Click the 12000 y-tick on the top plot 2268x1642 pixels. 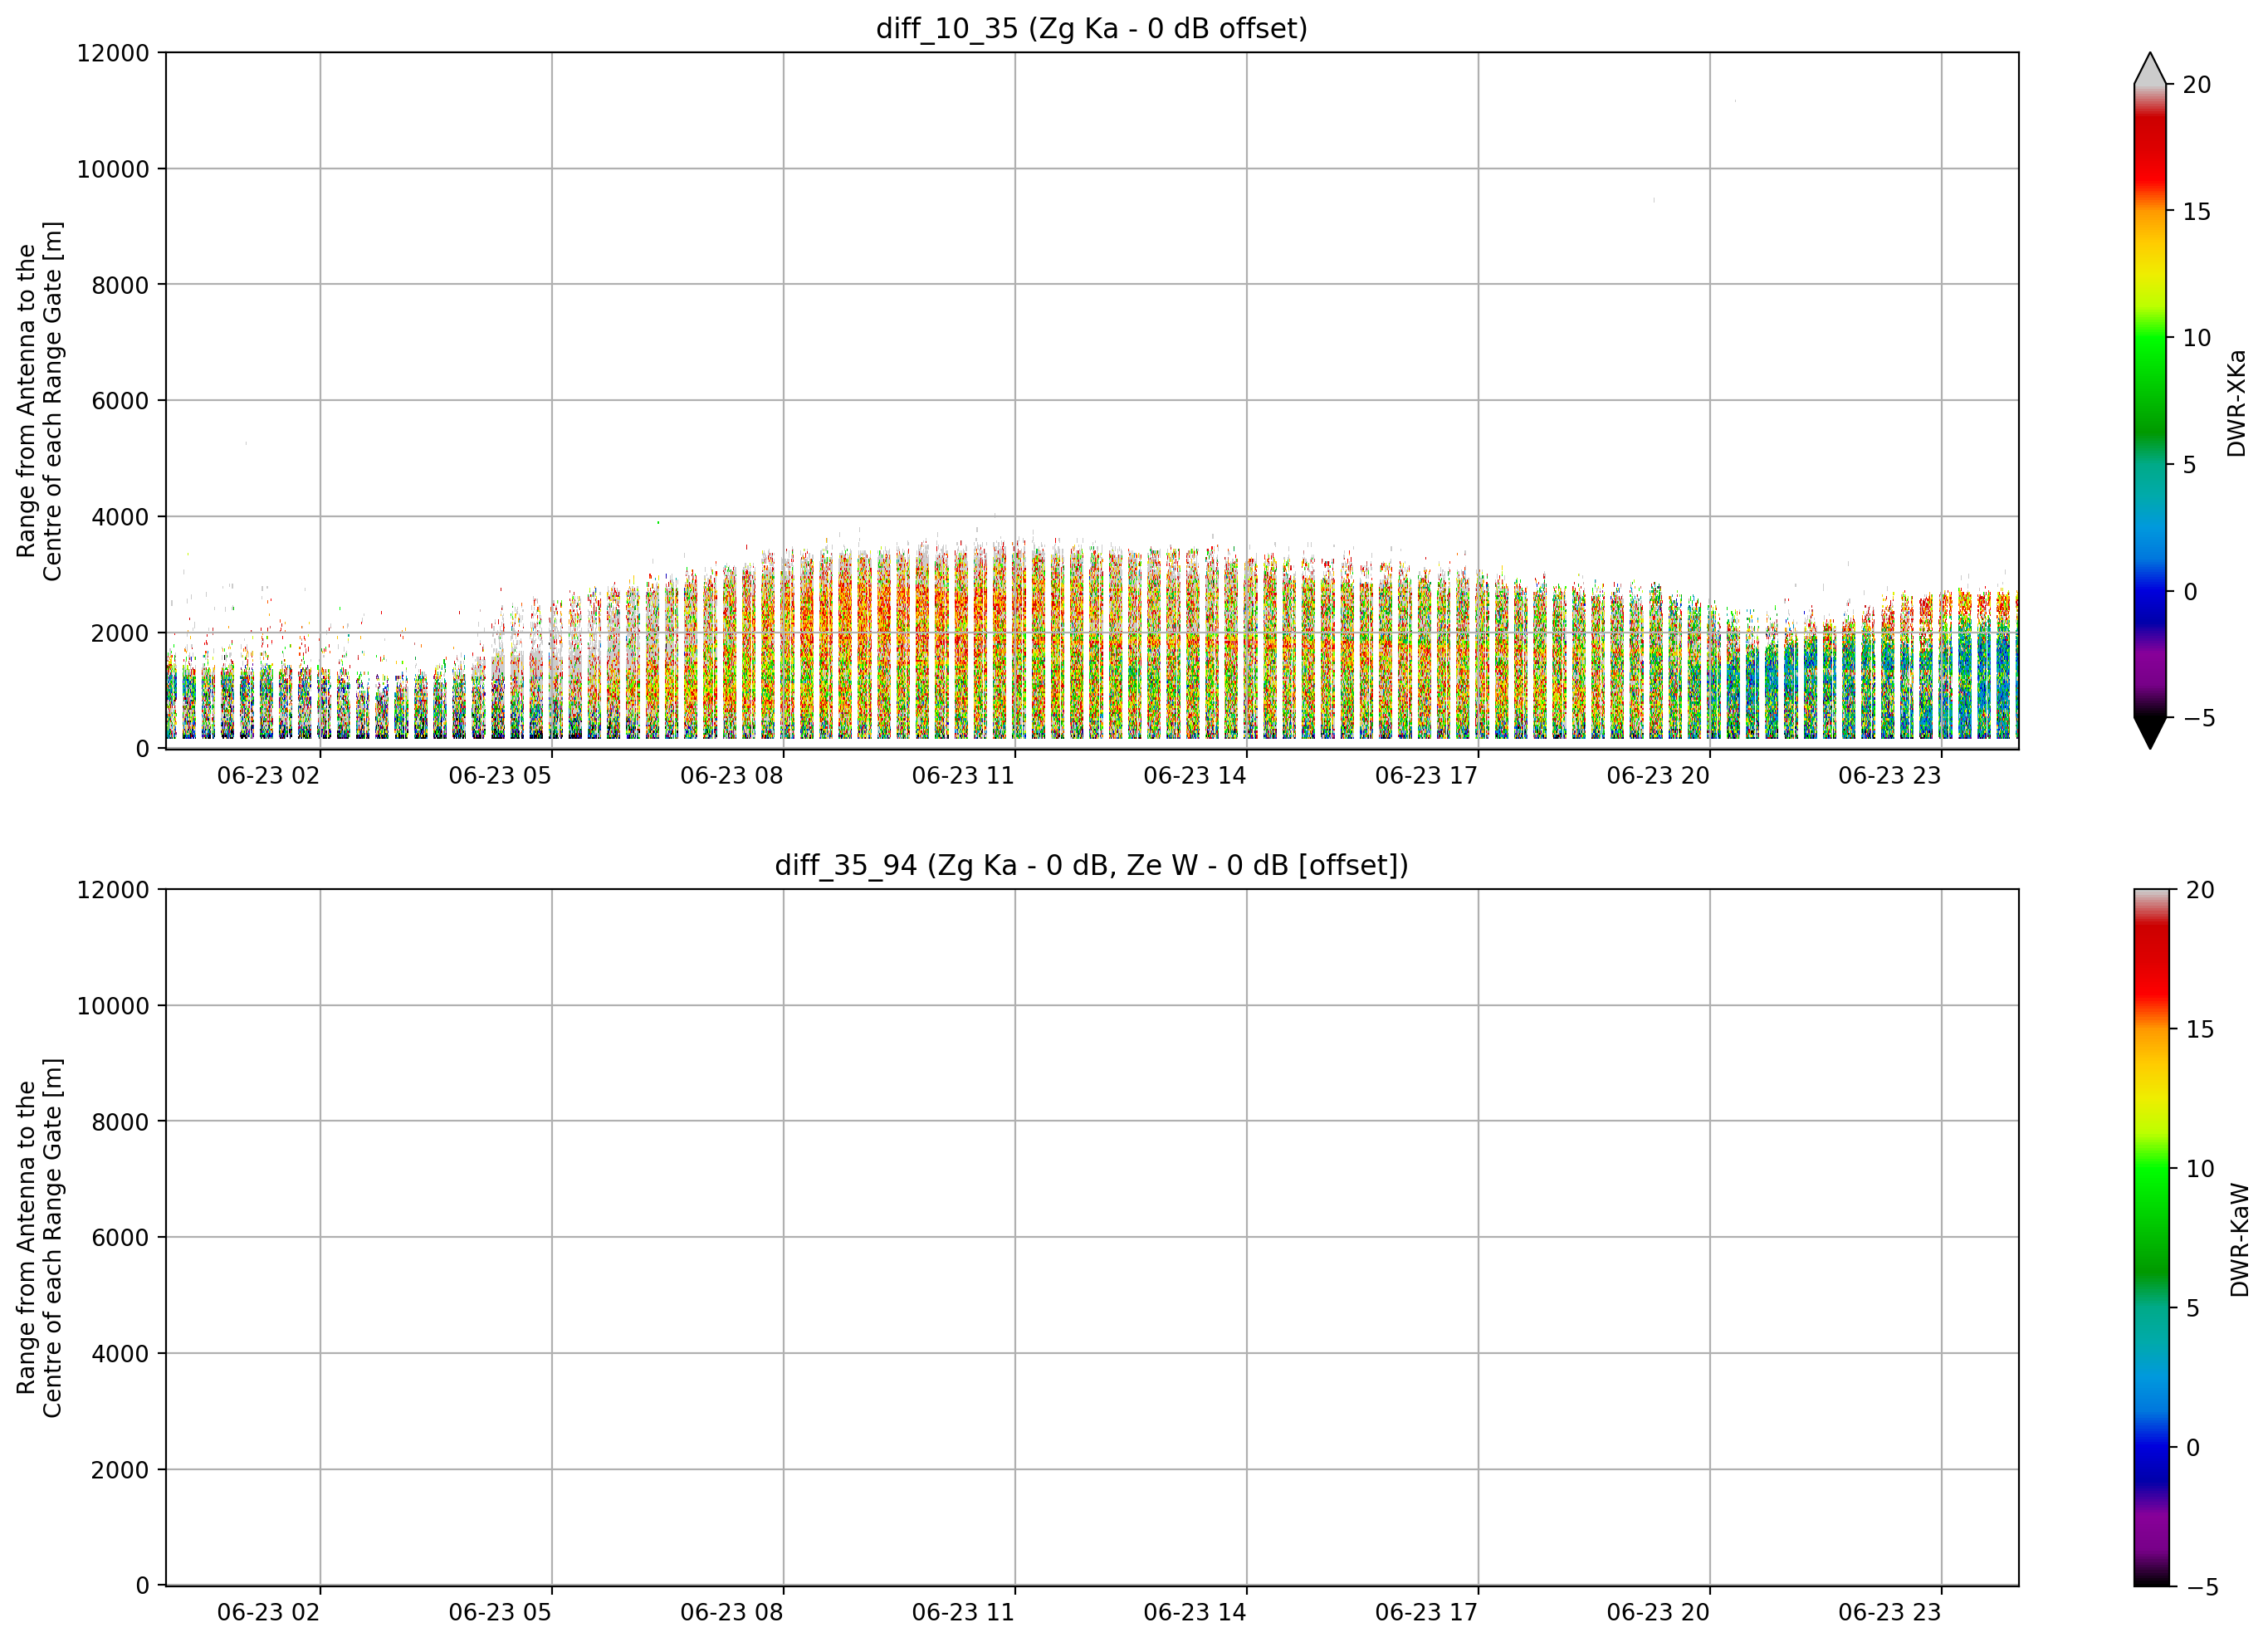(113, 53)
